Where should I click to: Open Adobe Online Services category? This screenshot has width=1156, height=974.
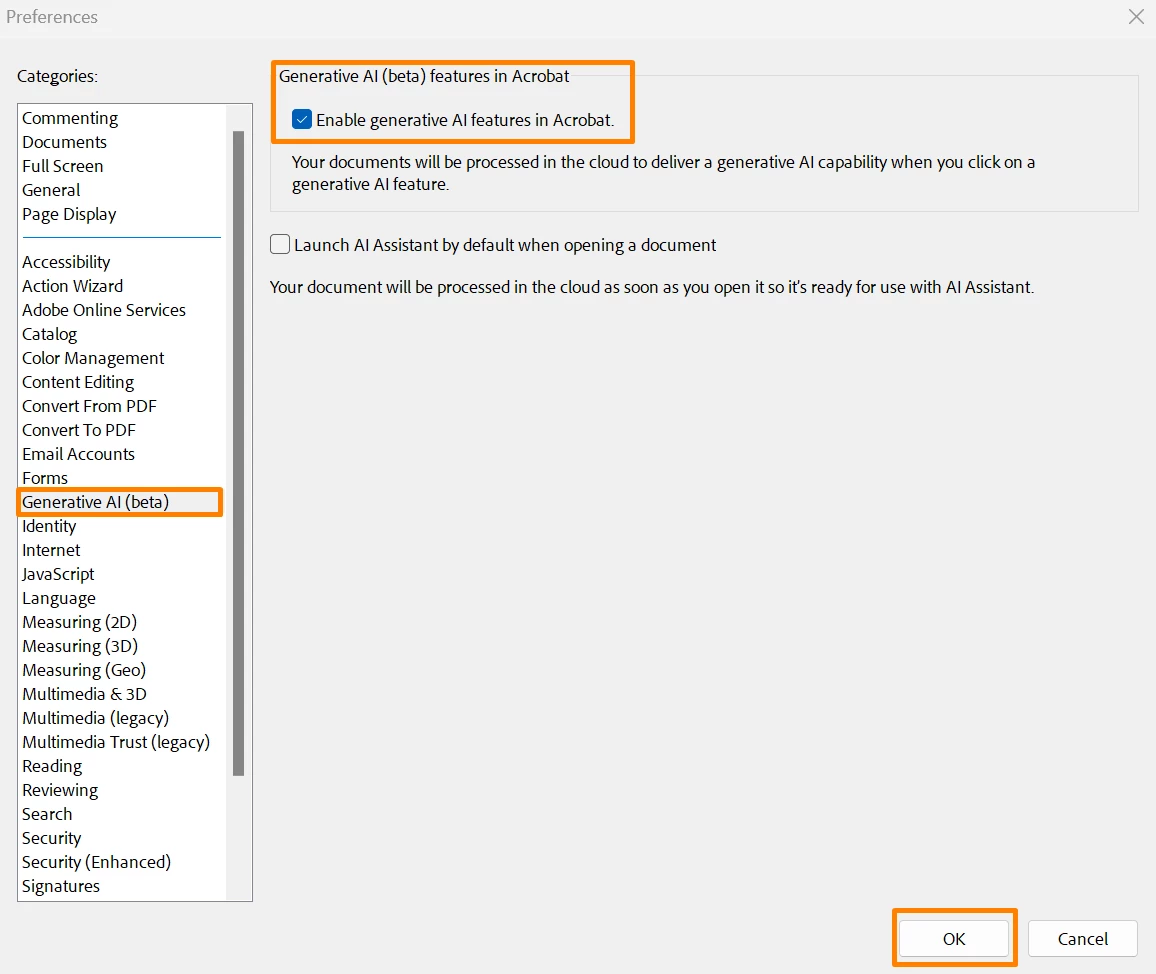point(104,310)
